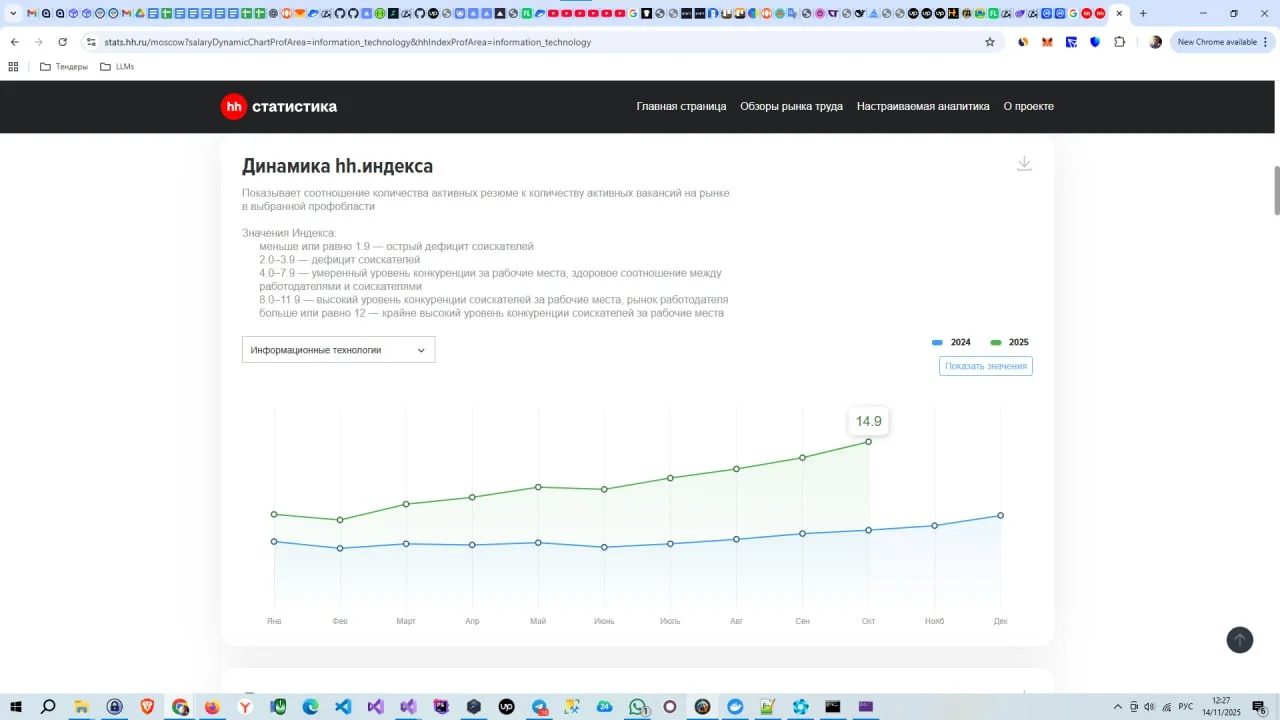Click the scroll-to-top arrow button
The height and width of the screenshot is (720, 1280).
coord(1239,640)
